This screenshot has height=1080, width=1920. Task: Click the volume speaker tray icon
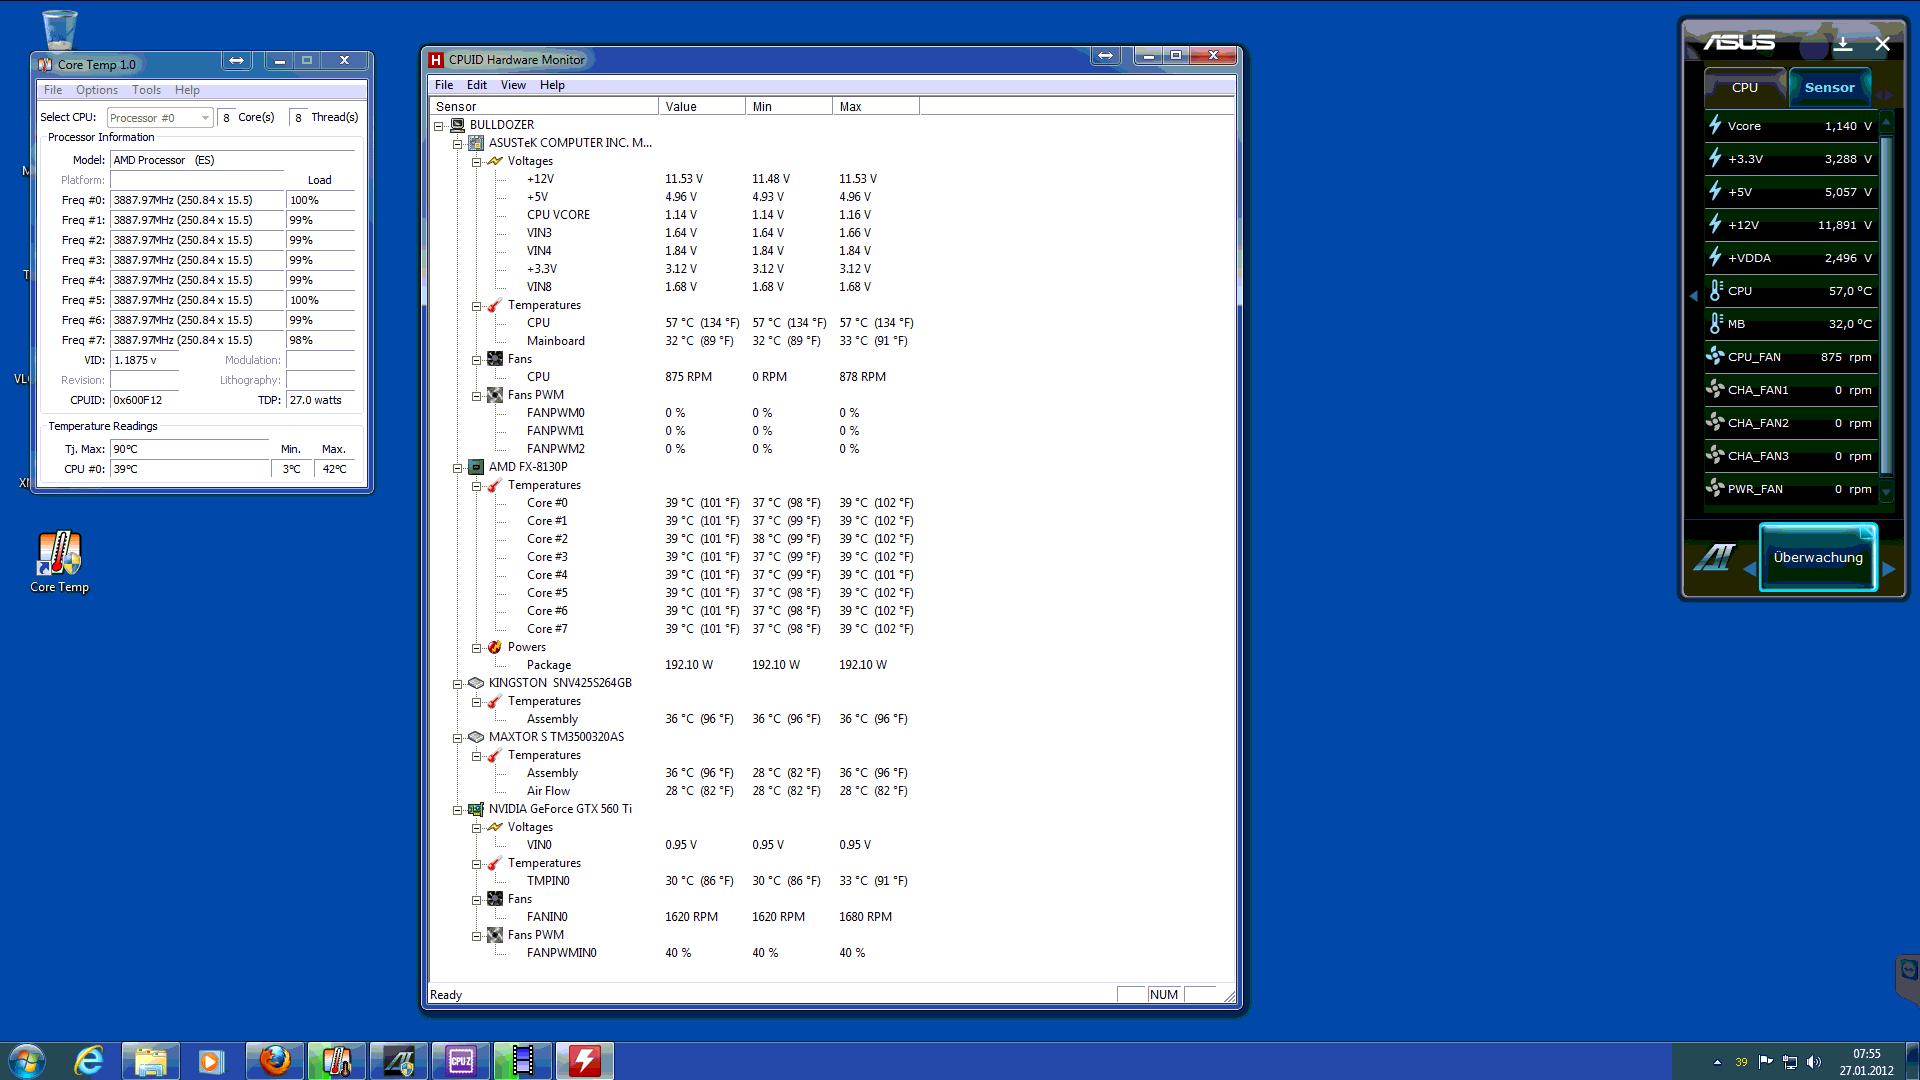(1814, 1062)
